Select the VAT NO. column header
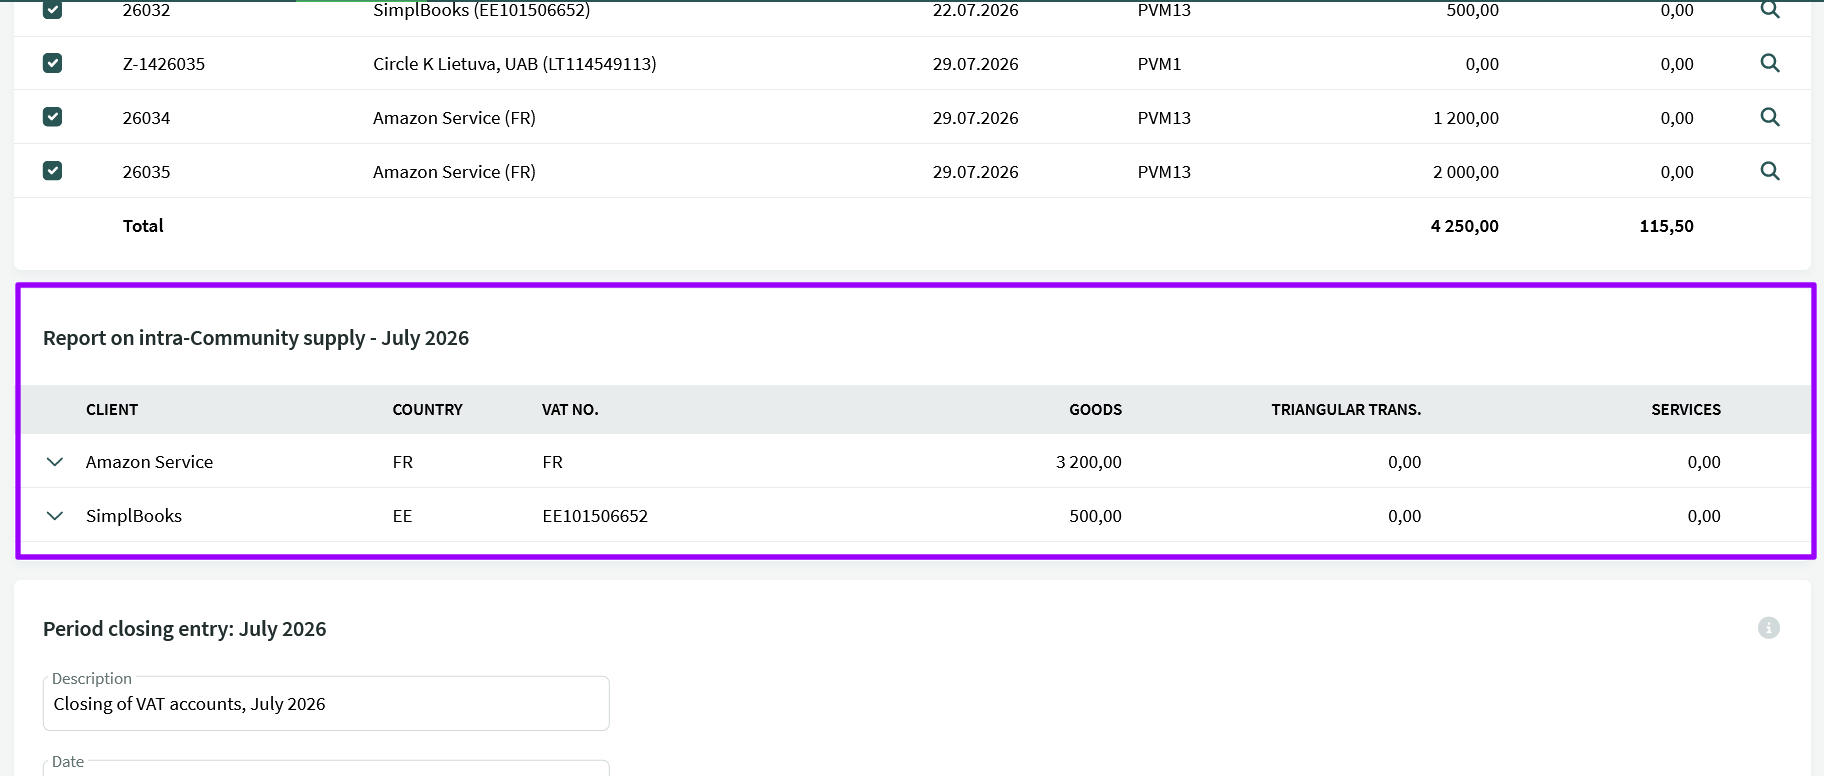1824x776 pixels. click(570, 410)
